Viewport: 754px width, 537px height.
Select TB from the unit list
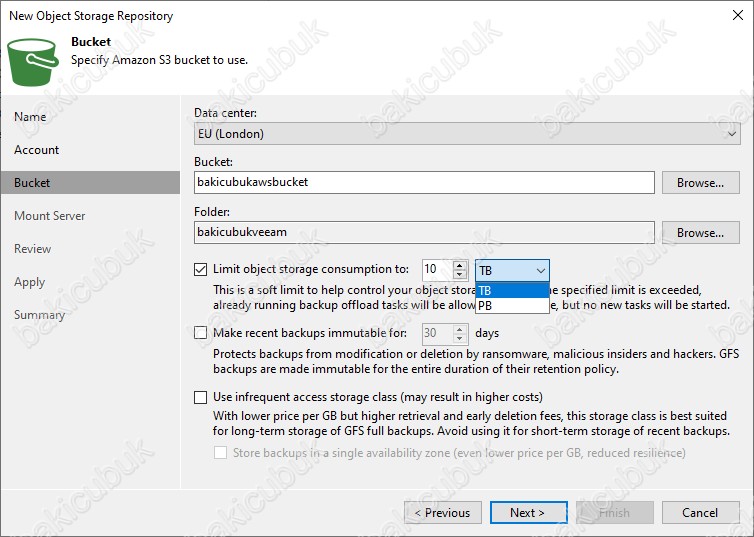click(x=512, y=290)
